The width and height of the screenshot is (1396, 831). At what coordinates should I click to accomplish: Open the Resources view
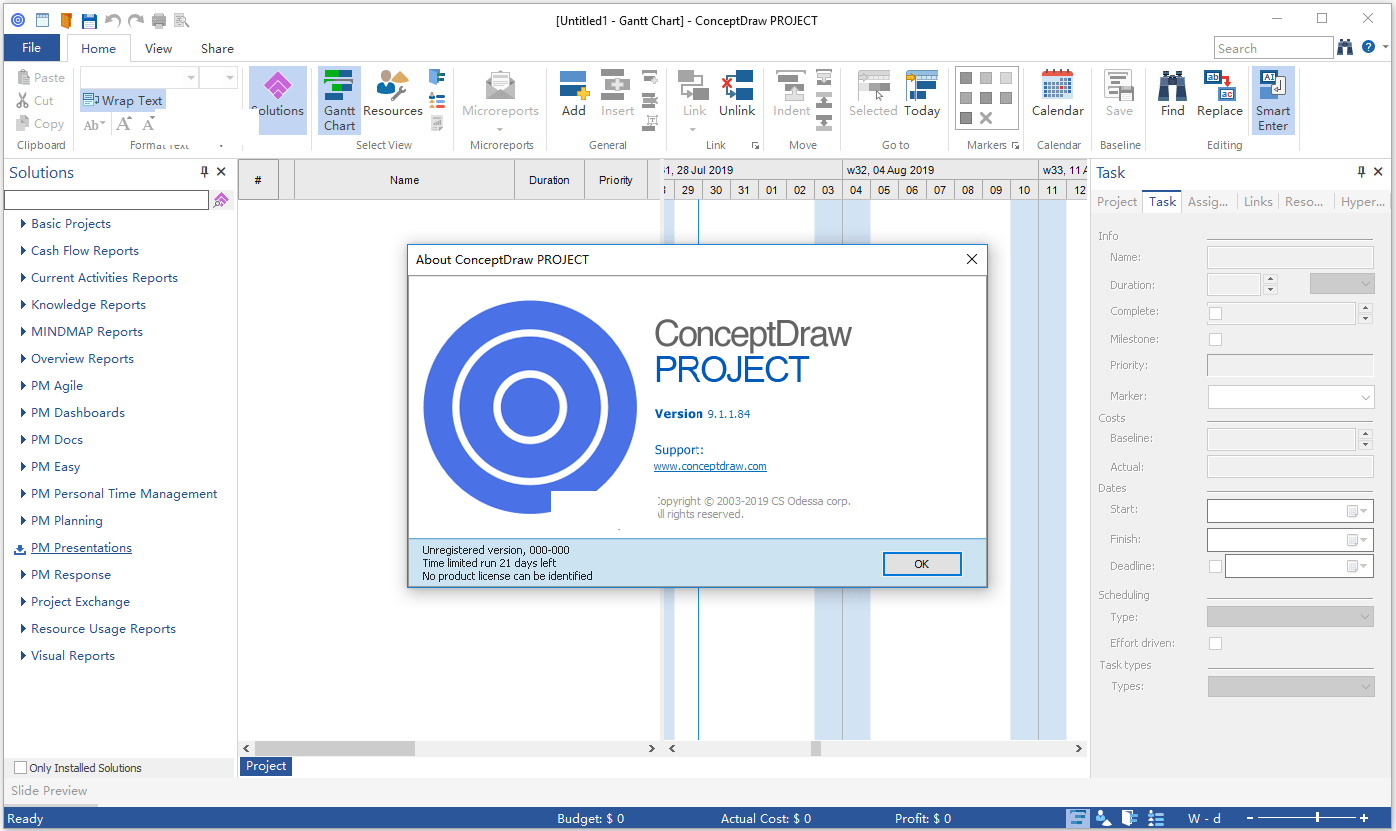coord(392,94)
